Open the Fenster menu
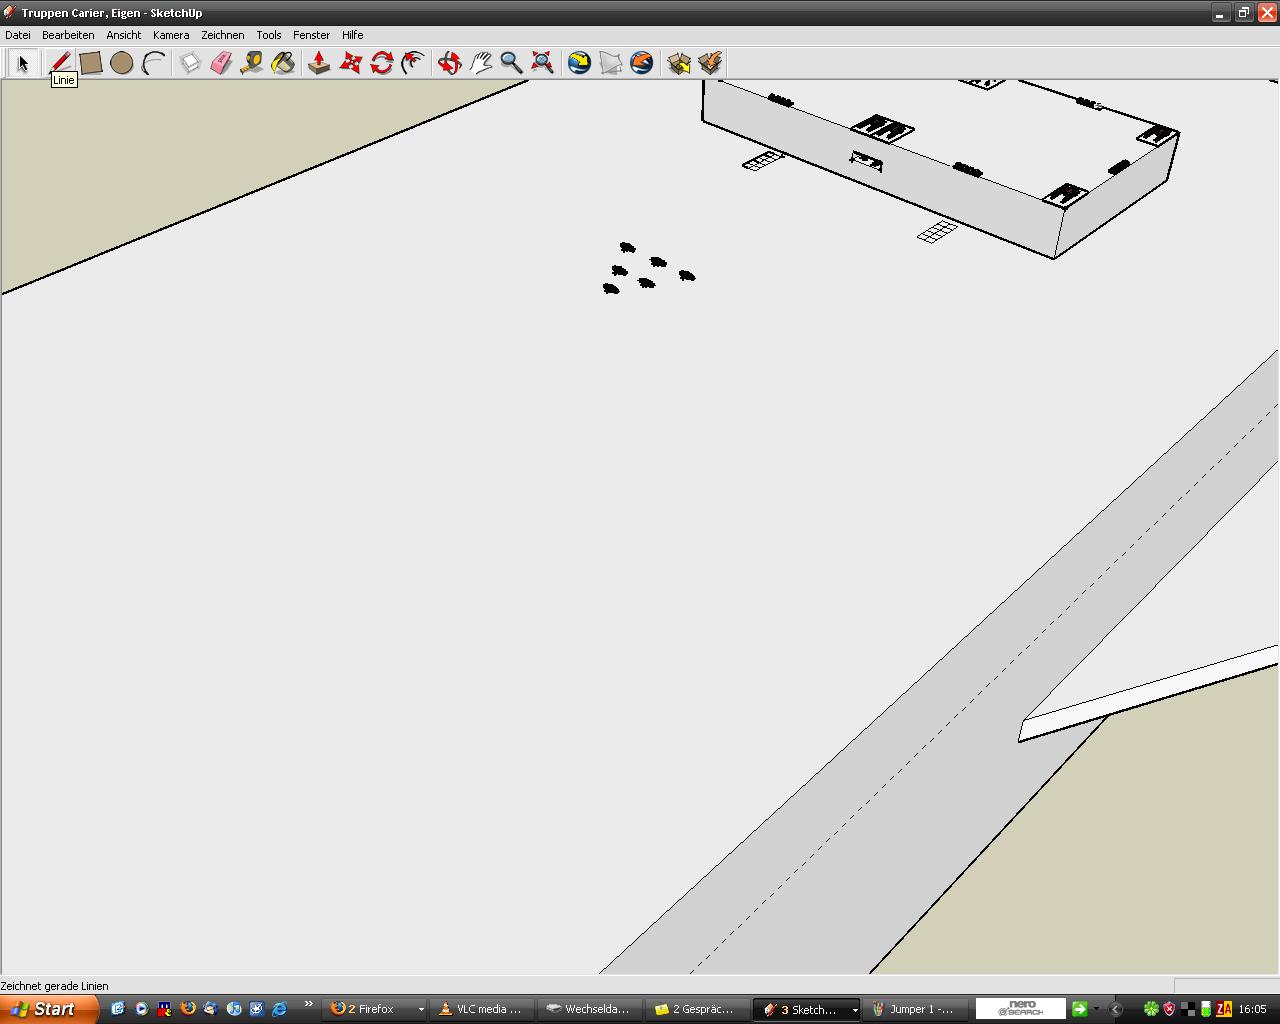1280x1024 pixels. [311, 35]
